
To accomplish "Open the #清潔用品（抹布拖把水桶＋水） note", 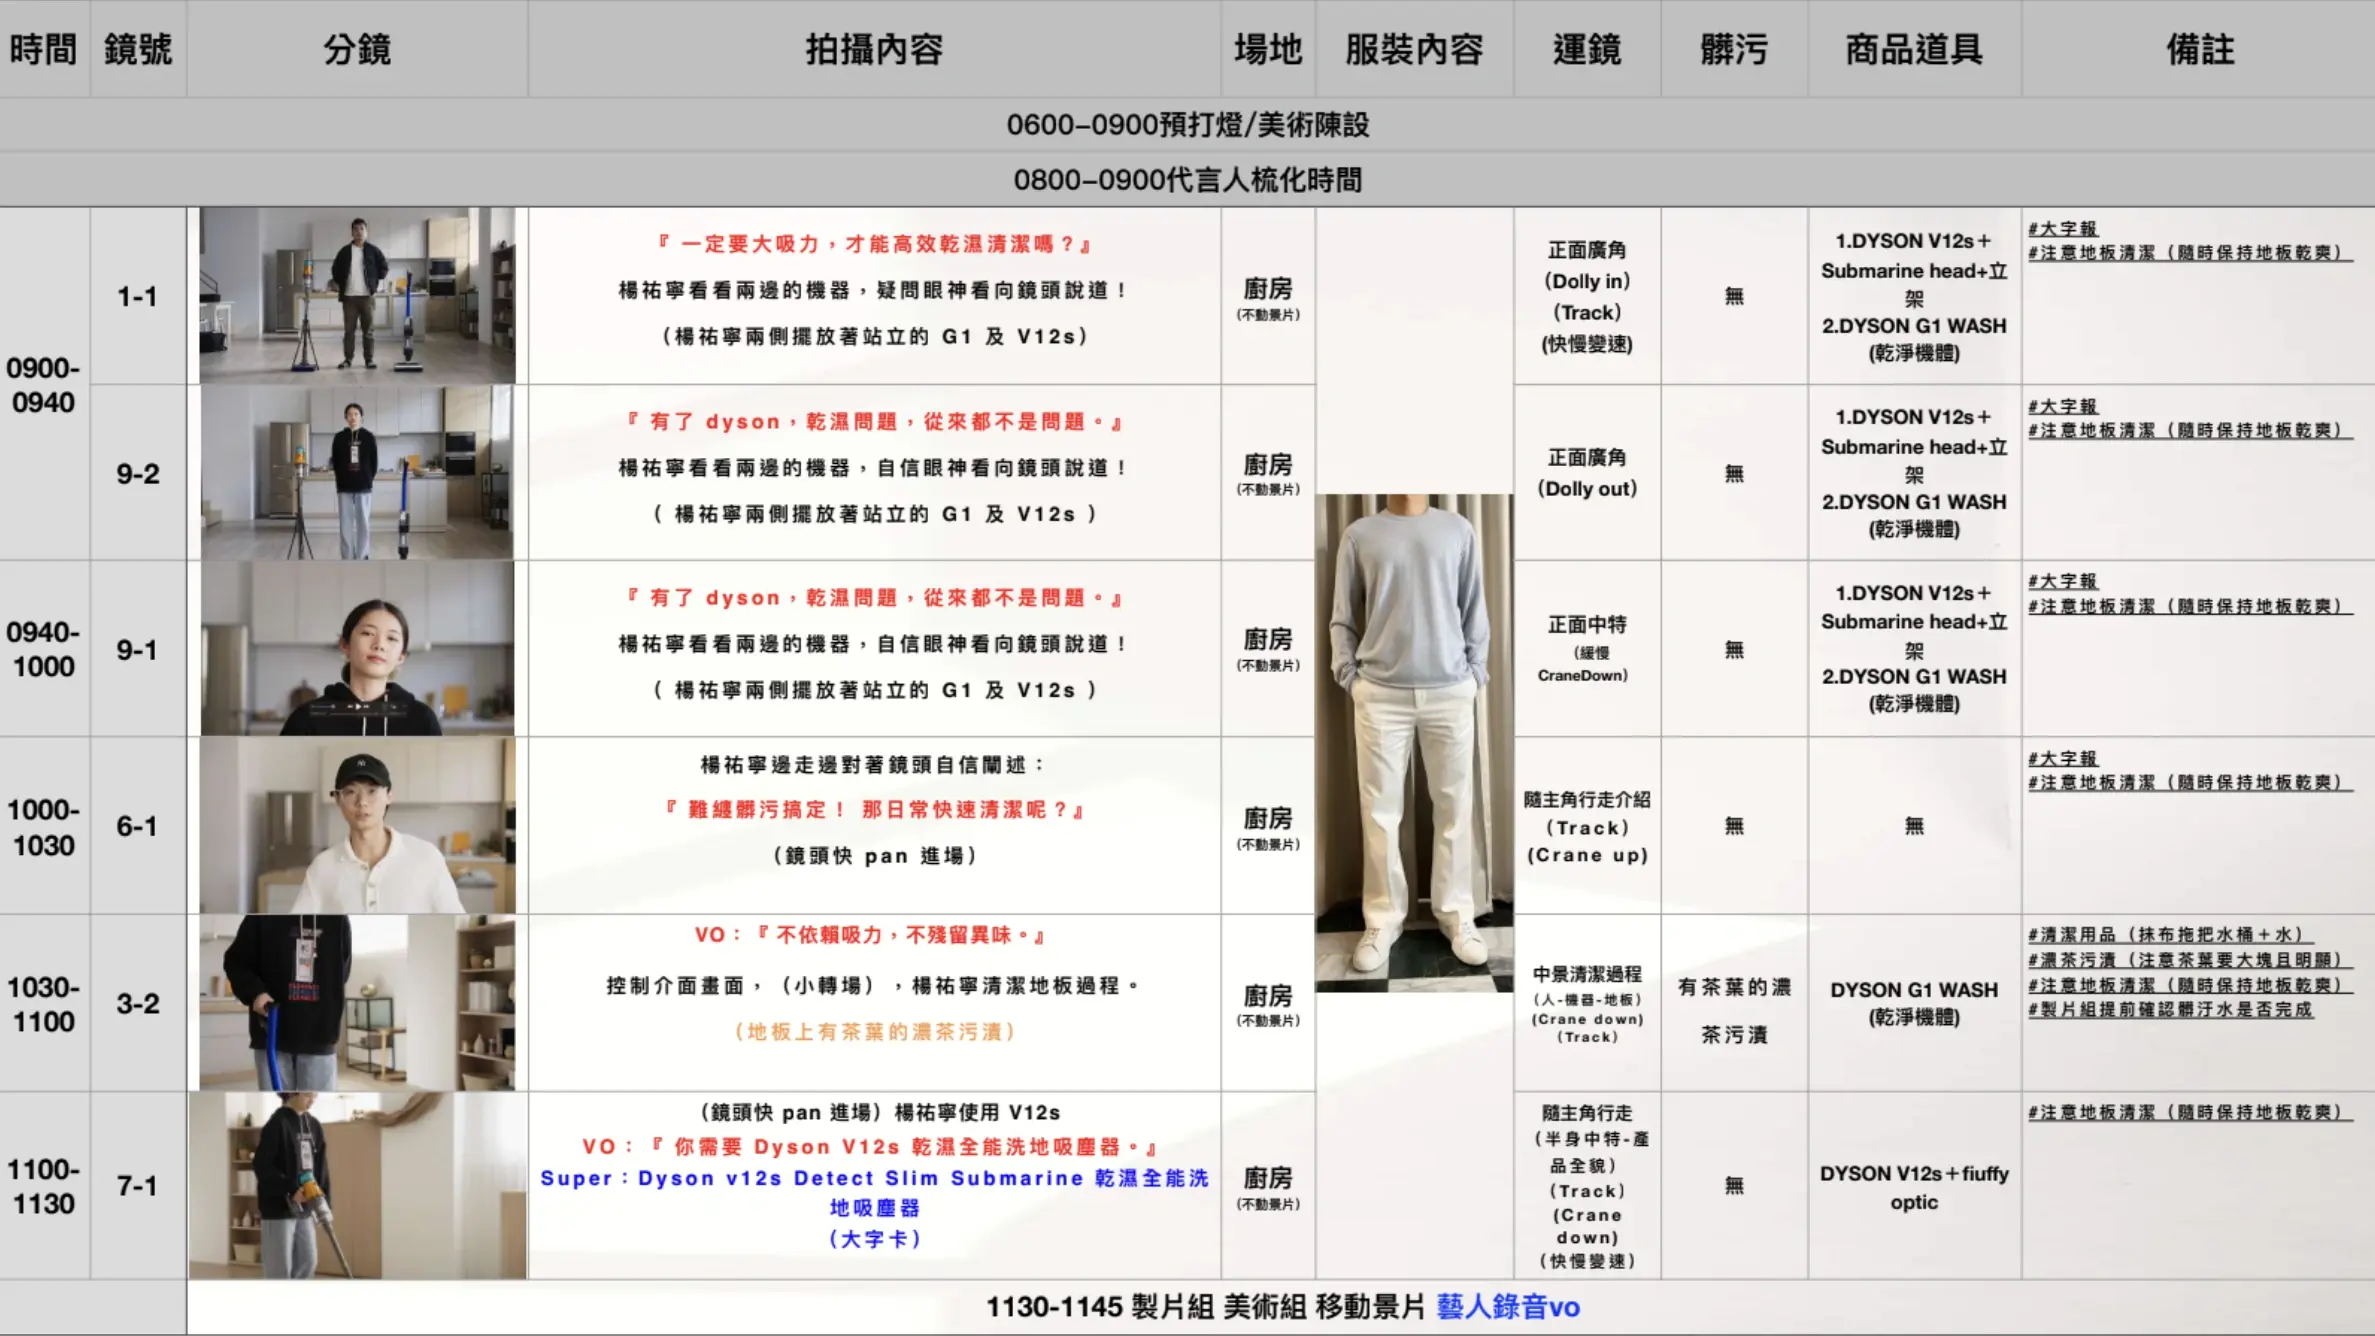I will (x=2170, y=935).
